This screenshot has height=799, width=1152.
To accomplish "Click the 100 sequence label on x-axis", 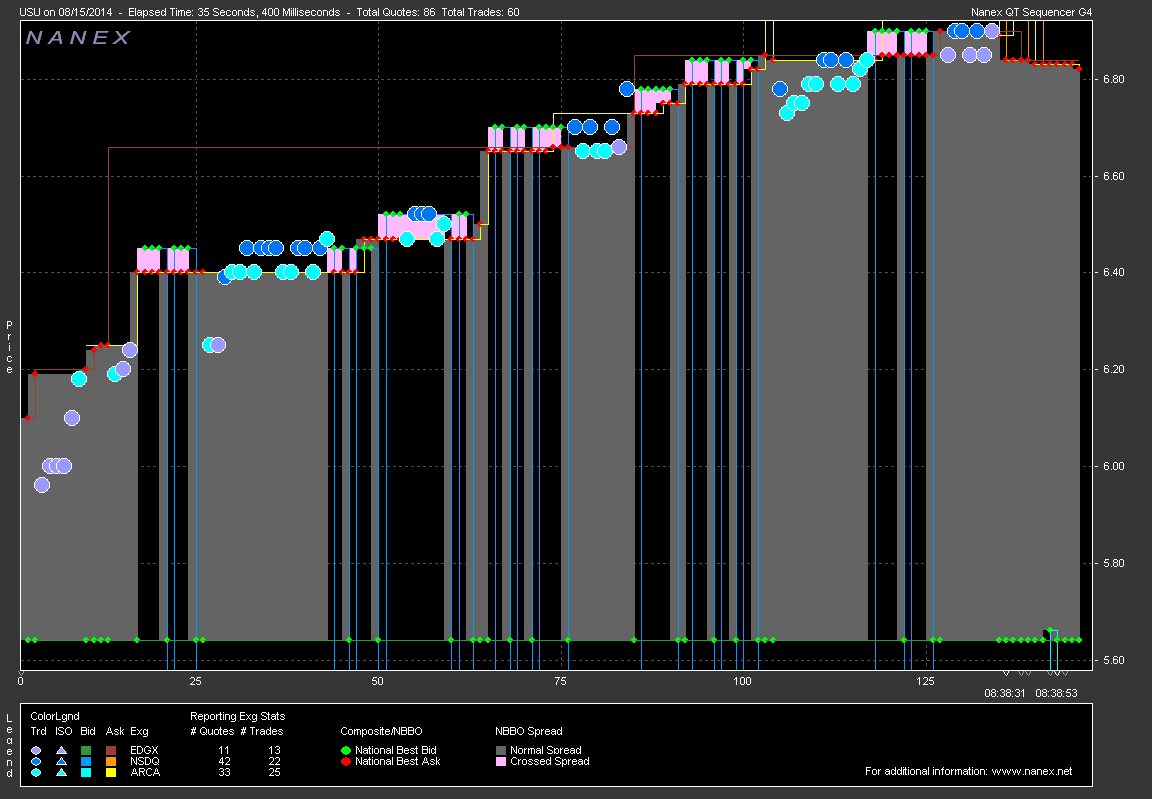I will click(x=743, y=682).
